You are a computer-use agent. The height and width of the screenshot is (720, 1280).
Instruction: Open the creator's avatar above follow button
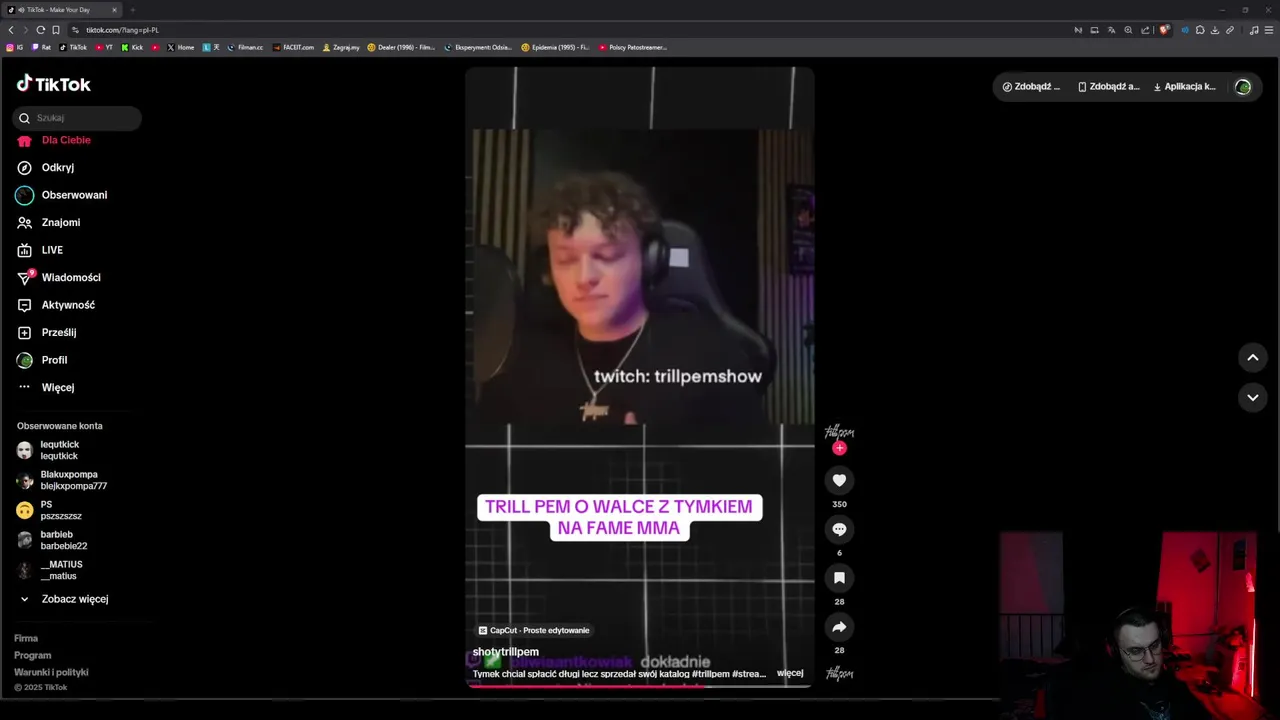(839, 432)
